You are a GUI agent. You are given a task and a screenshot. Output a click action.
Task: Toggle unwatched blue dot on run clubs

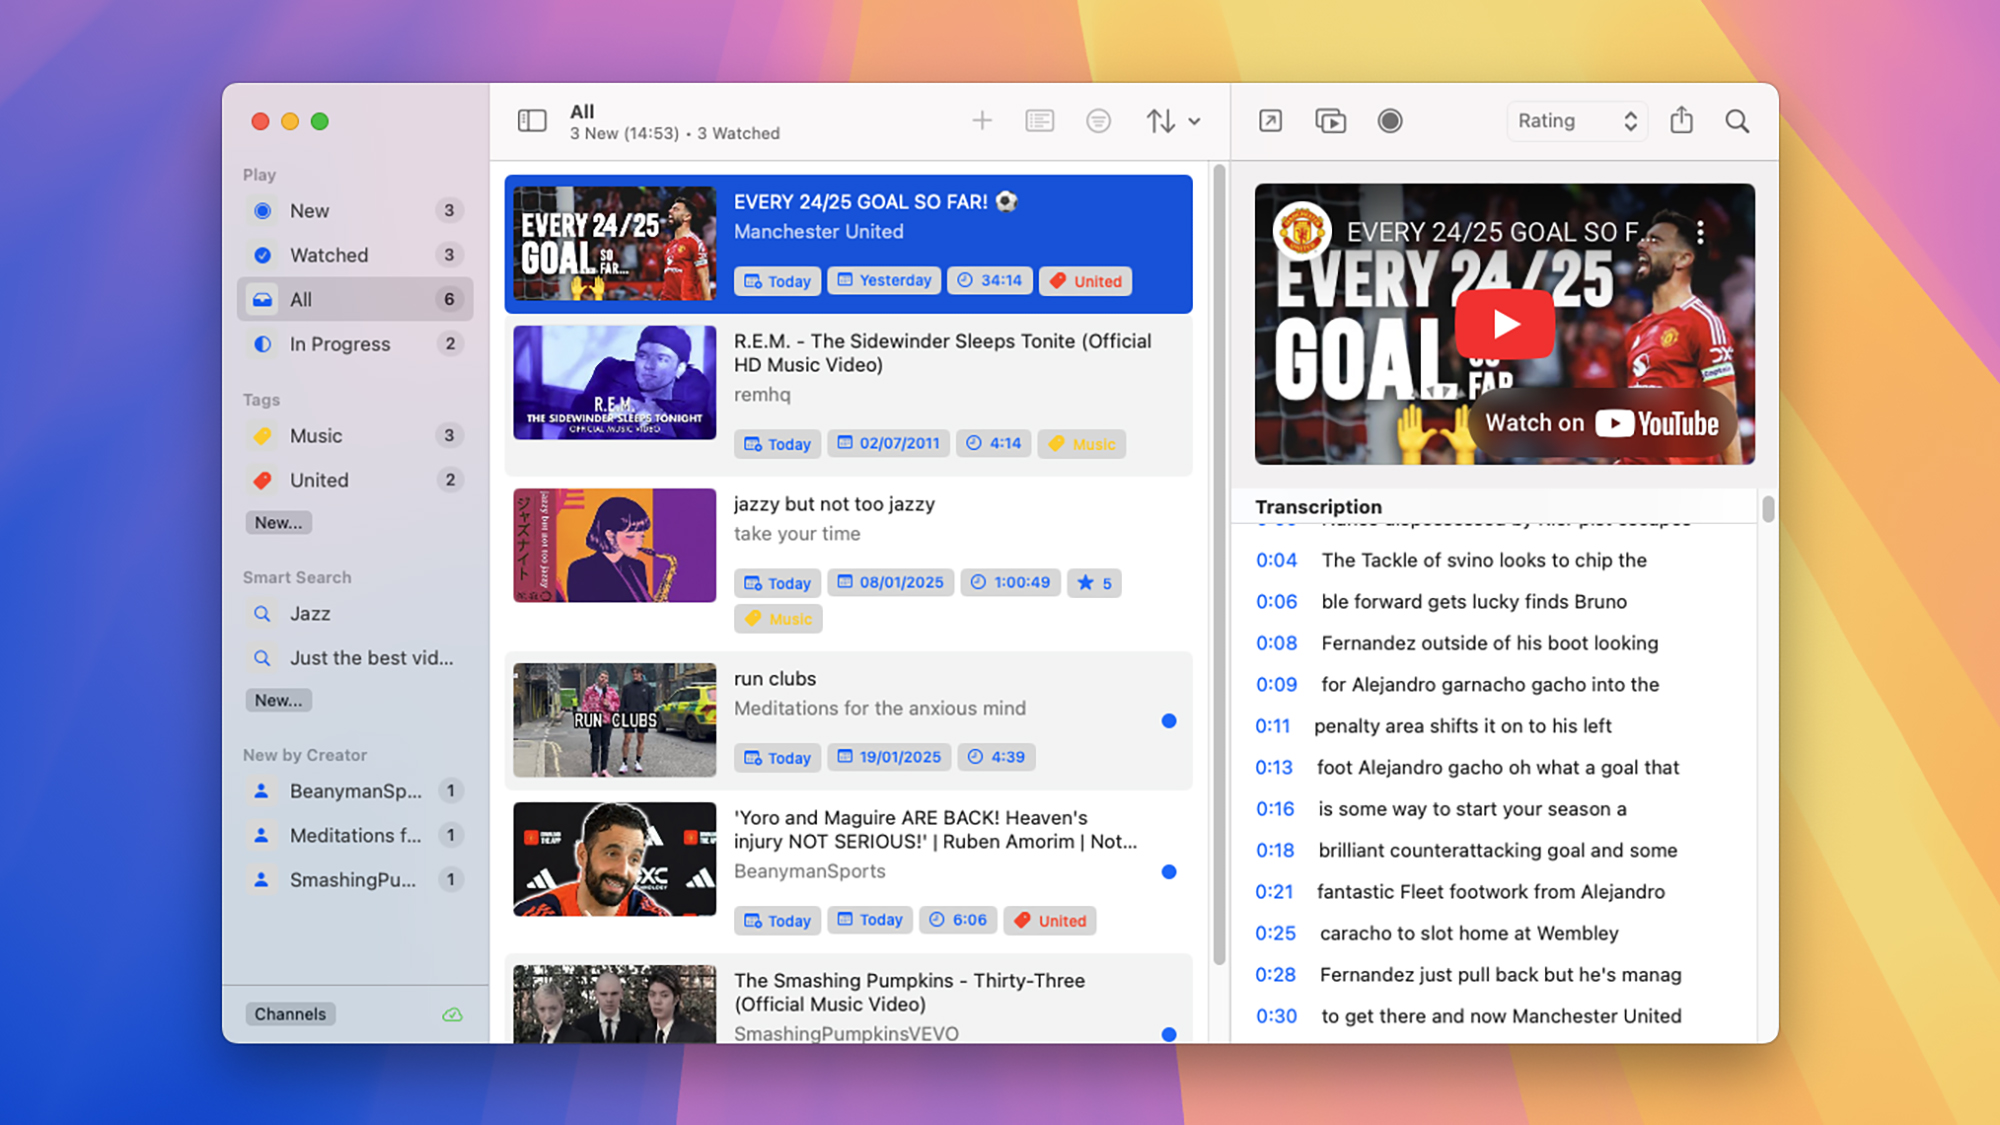tap(1168, 721)
